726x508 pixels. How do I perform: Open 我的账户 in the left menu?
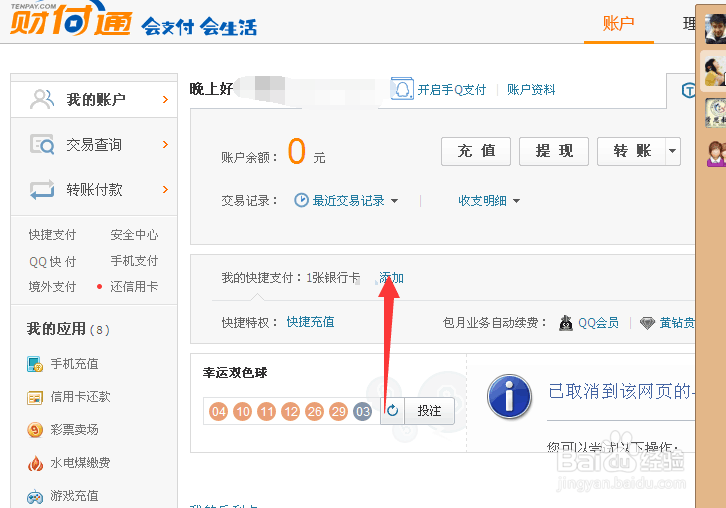tap(94, 99)
